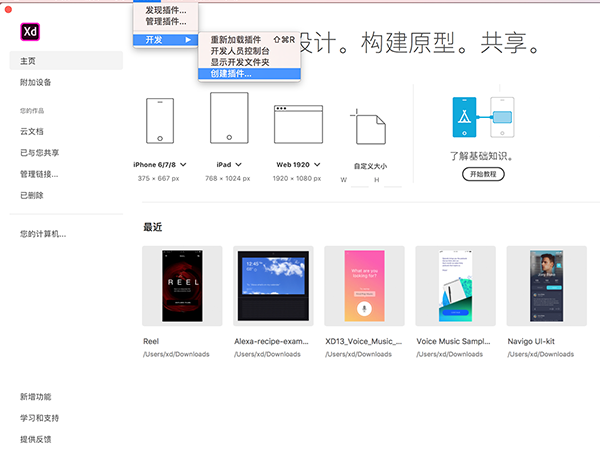Image resolution: width=600 pixels, height=453 pixels.
Task: Select the iPad artboard icon
Action: (229, 120)
